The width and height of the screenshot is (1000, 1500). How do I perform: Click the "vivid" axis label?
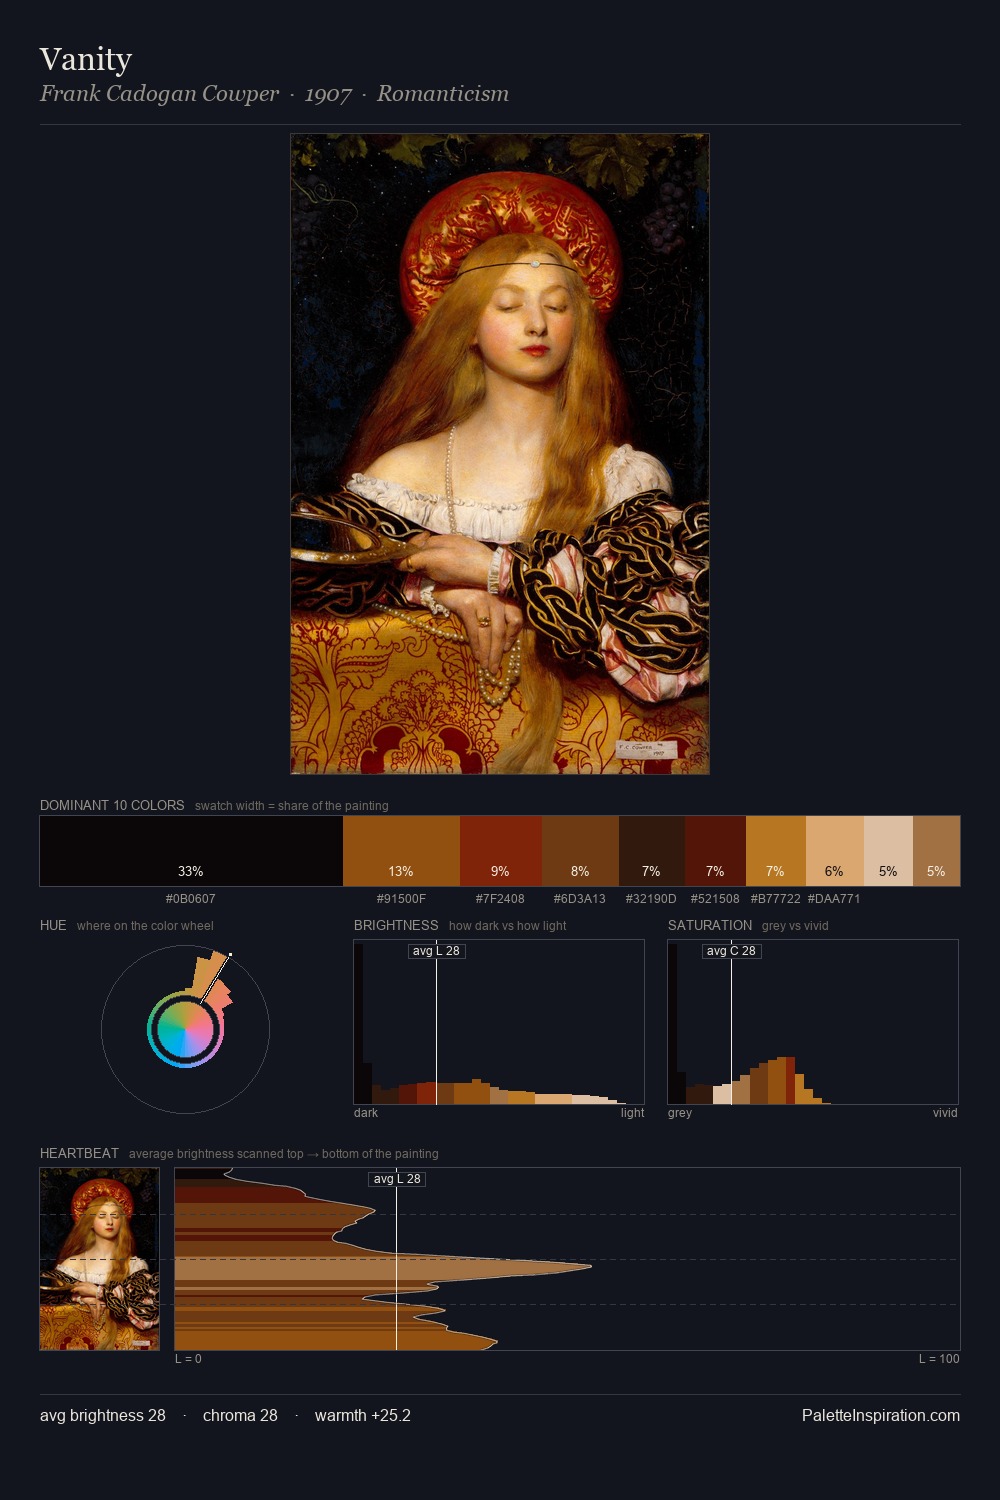[945, 1113]
